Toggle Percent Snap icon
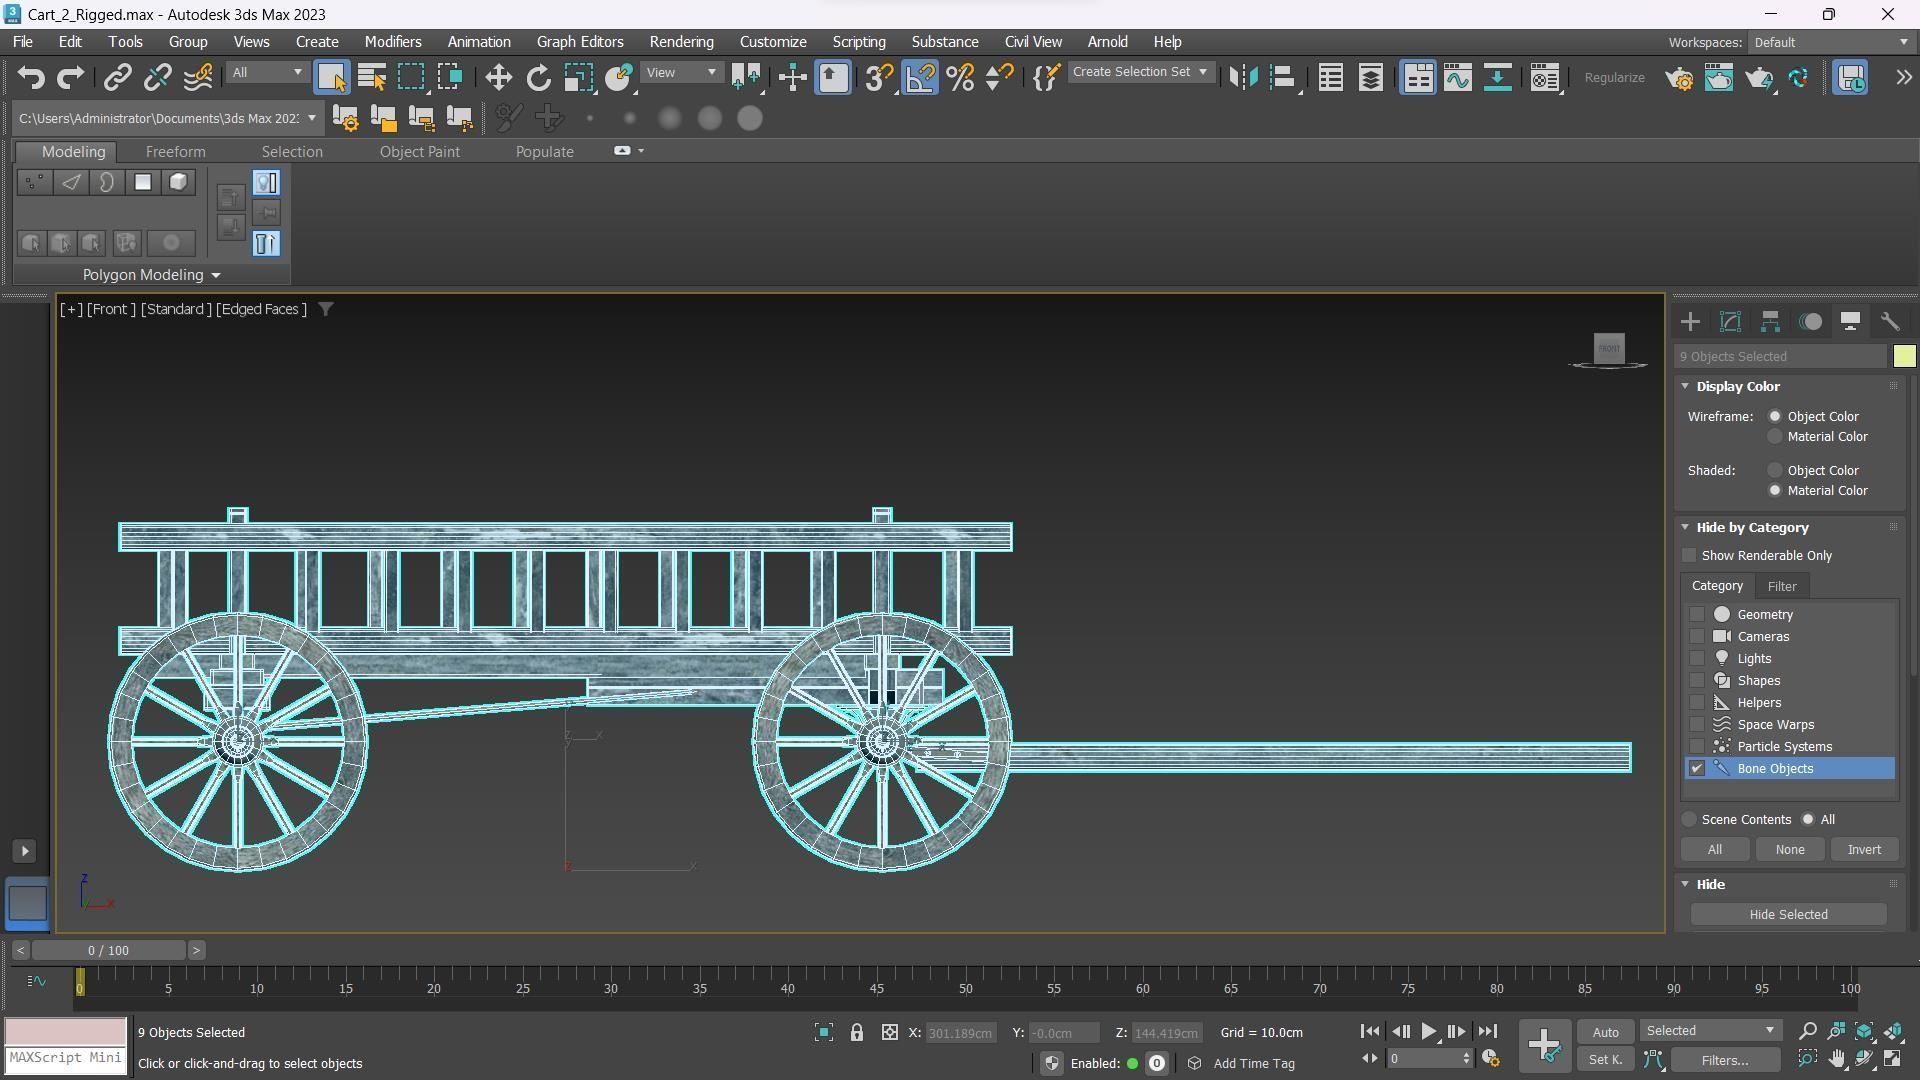Viewport: 1920px width, 1080px height. click(x=960, y=78)
